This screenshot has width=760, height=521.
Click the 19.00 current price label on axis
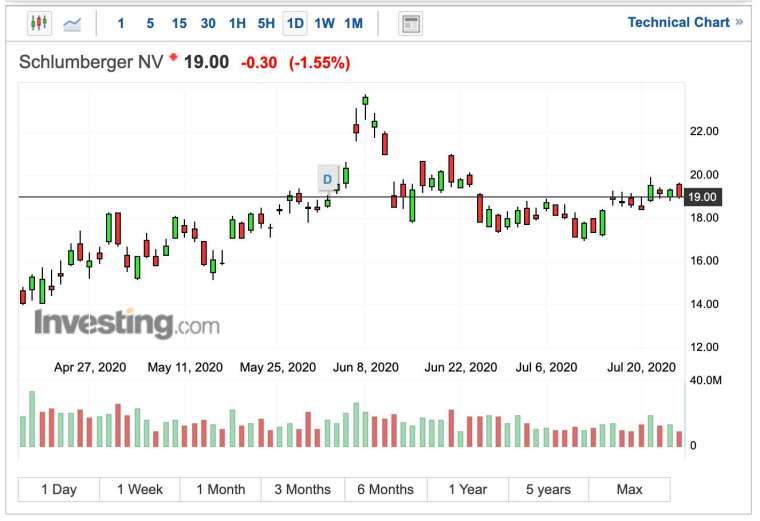(703, 197)
